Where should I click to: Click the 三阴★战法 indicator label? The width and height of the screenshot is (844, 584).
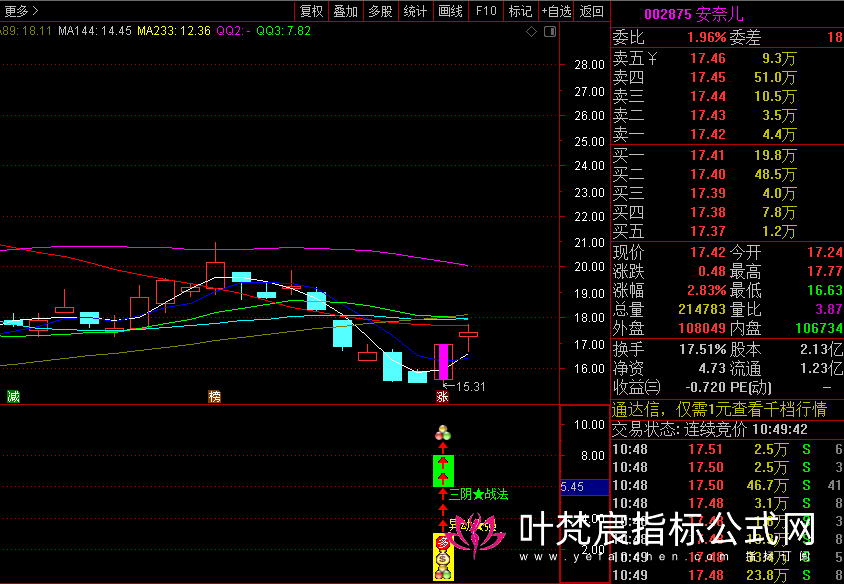click(x=479, y=494)
